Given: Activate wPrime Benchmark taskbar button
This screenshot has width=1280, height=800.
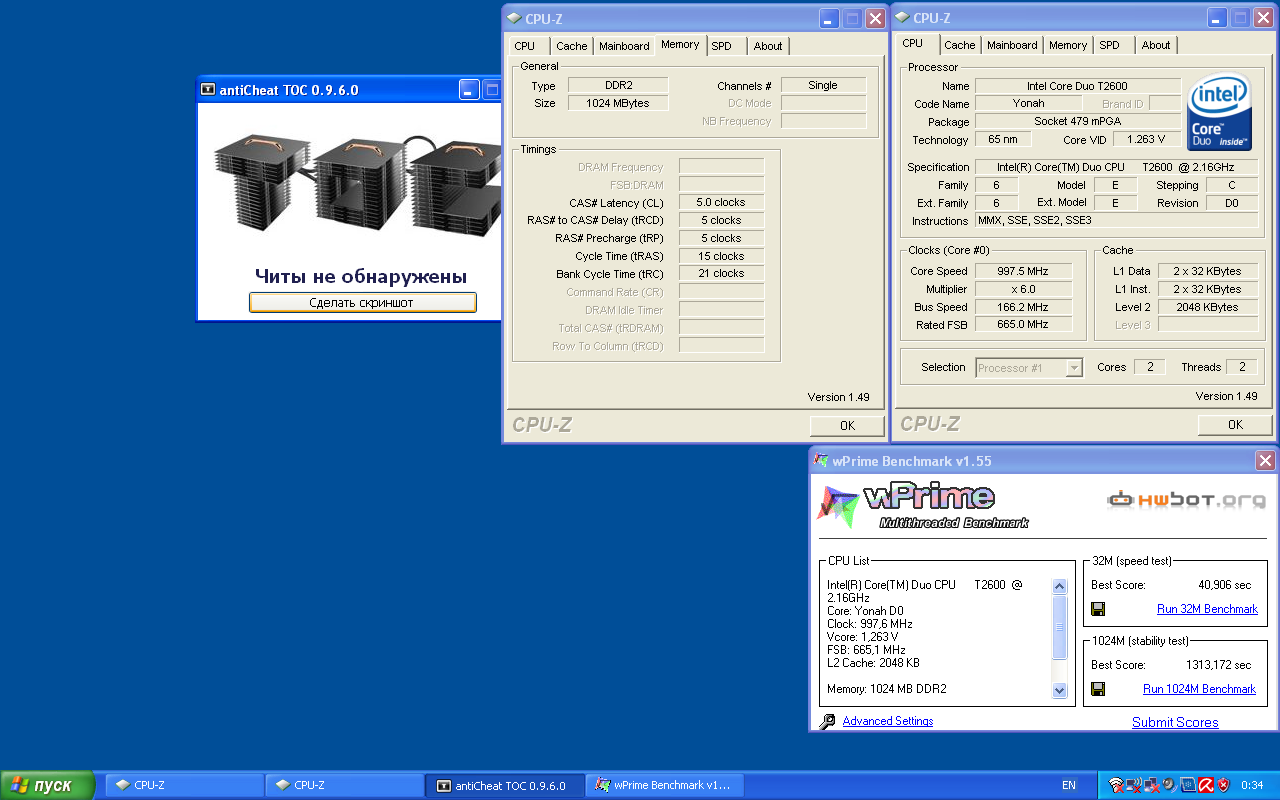Looking at the screenshot, I should coord(665,785).
